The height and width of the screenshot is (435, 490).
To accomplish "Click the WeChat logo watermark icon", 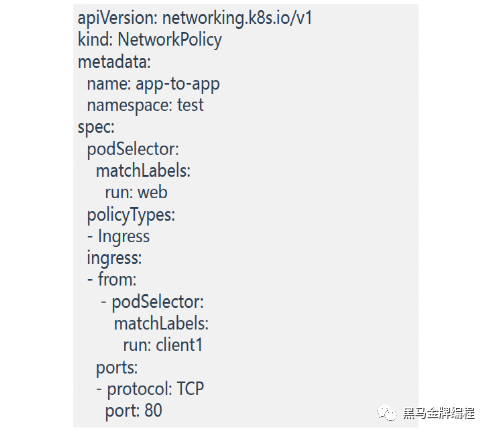I will click(387, 413).
